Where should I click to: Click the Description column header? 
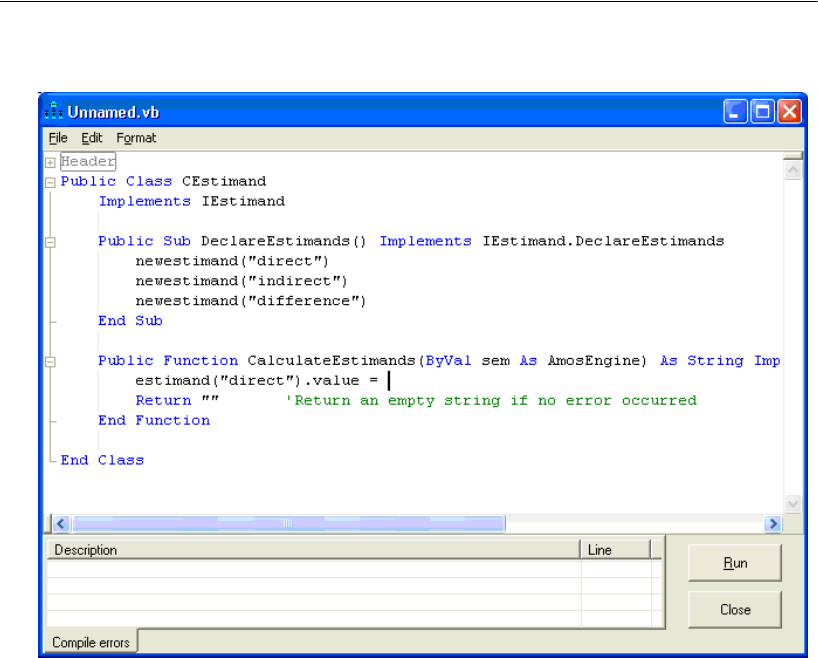[314, 550]
